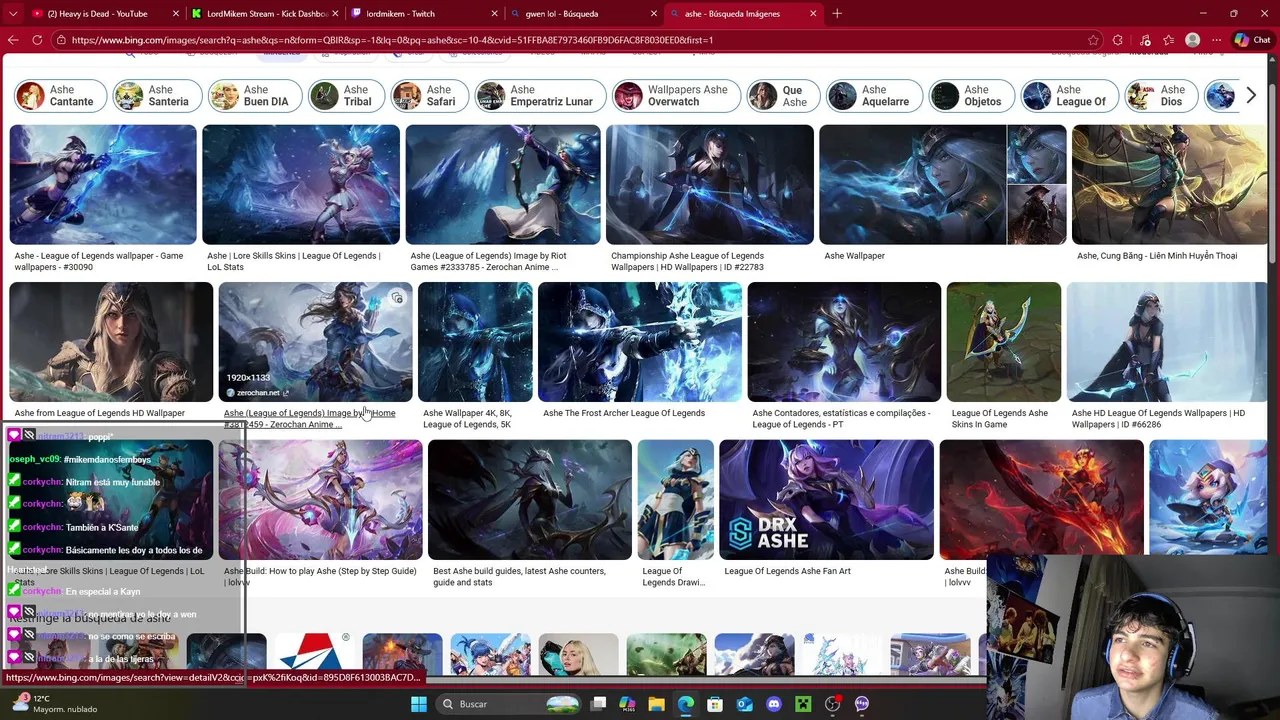1280x720 pixels.
Task: Open OBS Studio from the taskbar
Action: [x=832, y=704]
